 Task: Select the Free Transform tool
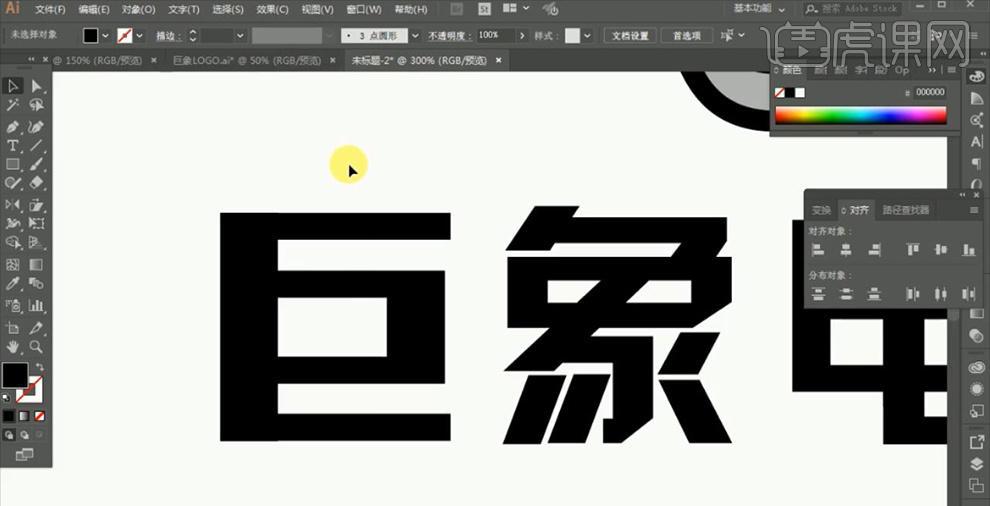coord(37,223)
